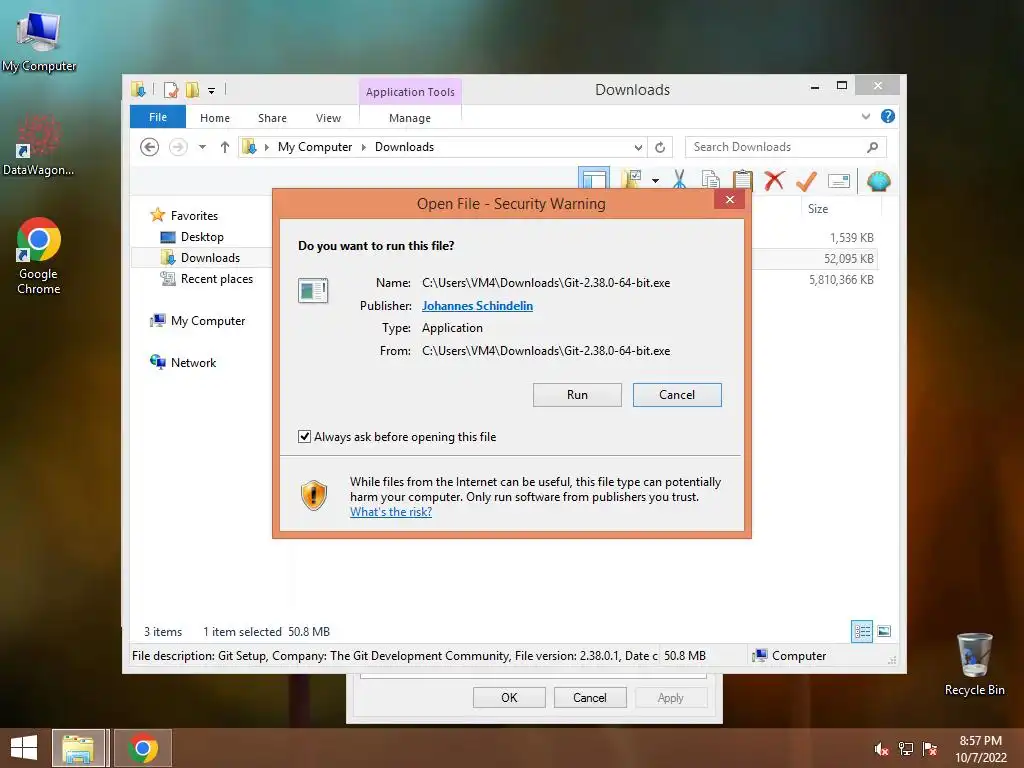Open the Customize Quick Access Toolbar dropdown
The width and height of the screenshot is (1024, 768).
click(212, 91)
